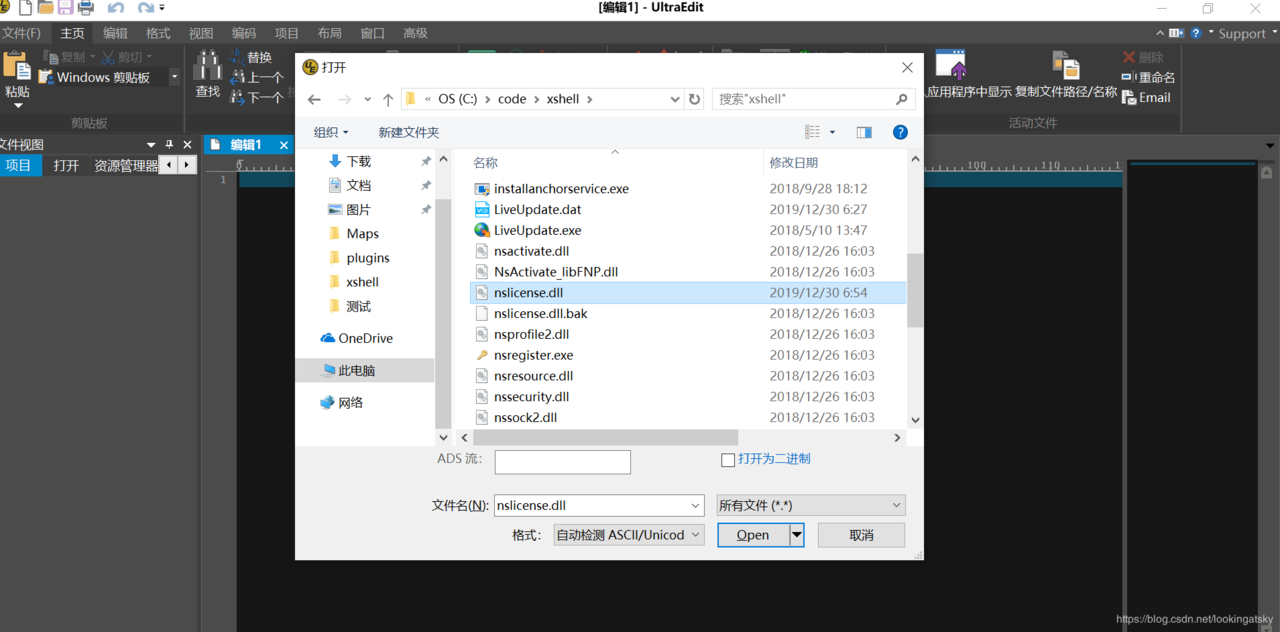Click the dialog's Up folder arrow
The width and height of the screenshot is (1280, 632).
coord(388,99)
